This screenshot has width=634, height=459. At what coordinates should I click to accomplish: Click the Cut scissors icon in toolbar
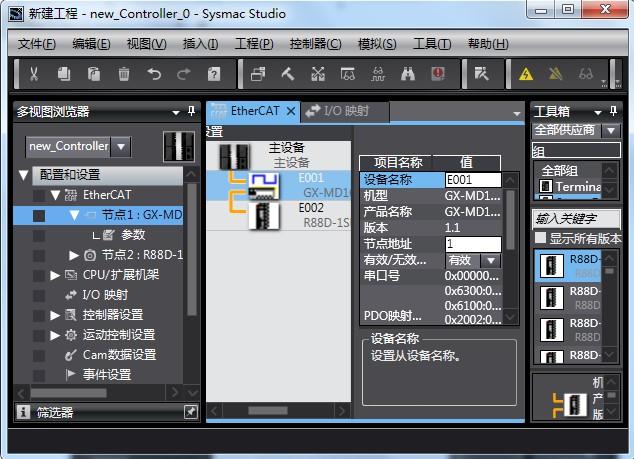[x=33, y=74]
